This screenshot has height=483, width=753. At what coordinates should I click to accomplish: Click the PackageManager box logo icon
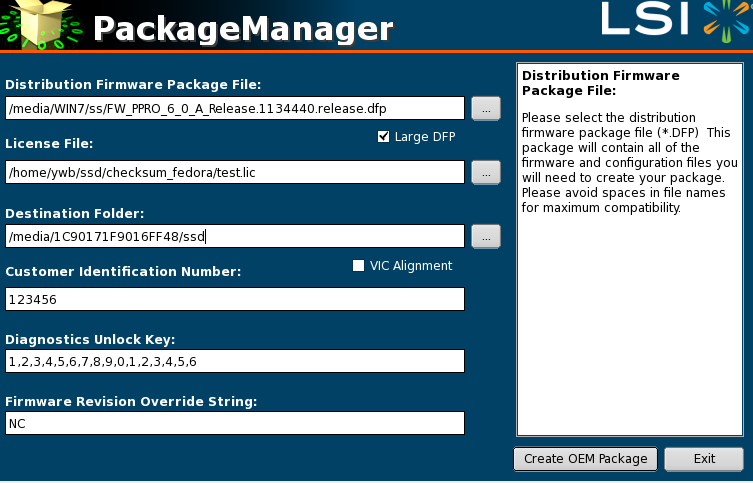[40, 25]
